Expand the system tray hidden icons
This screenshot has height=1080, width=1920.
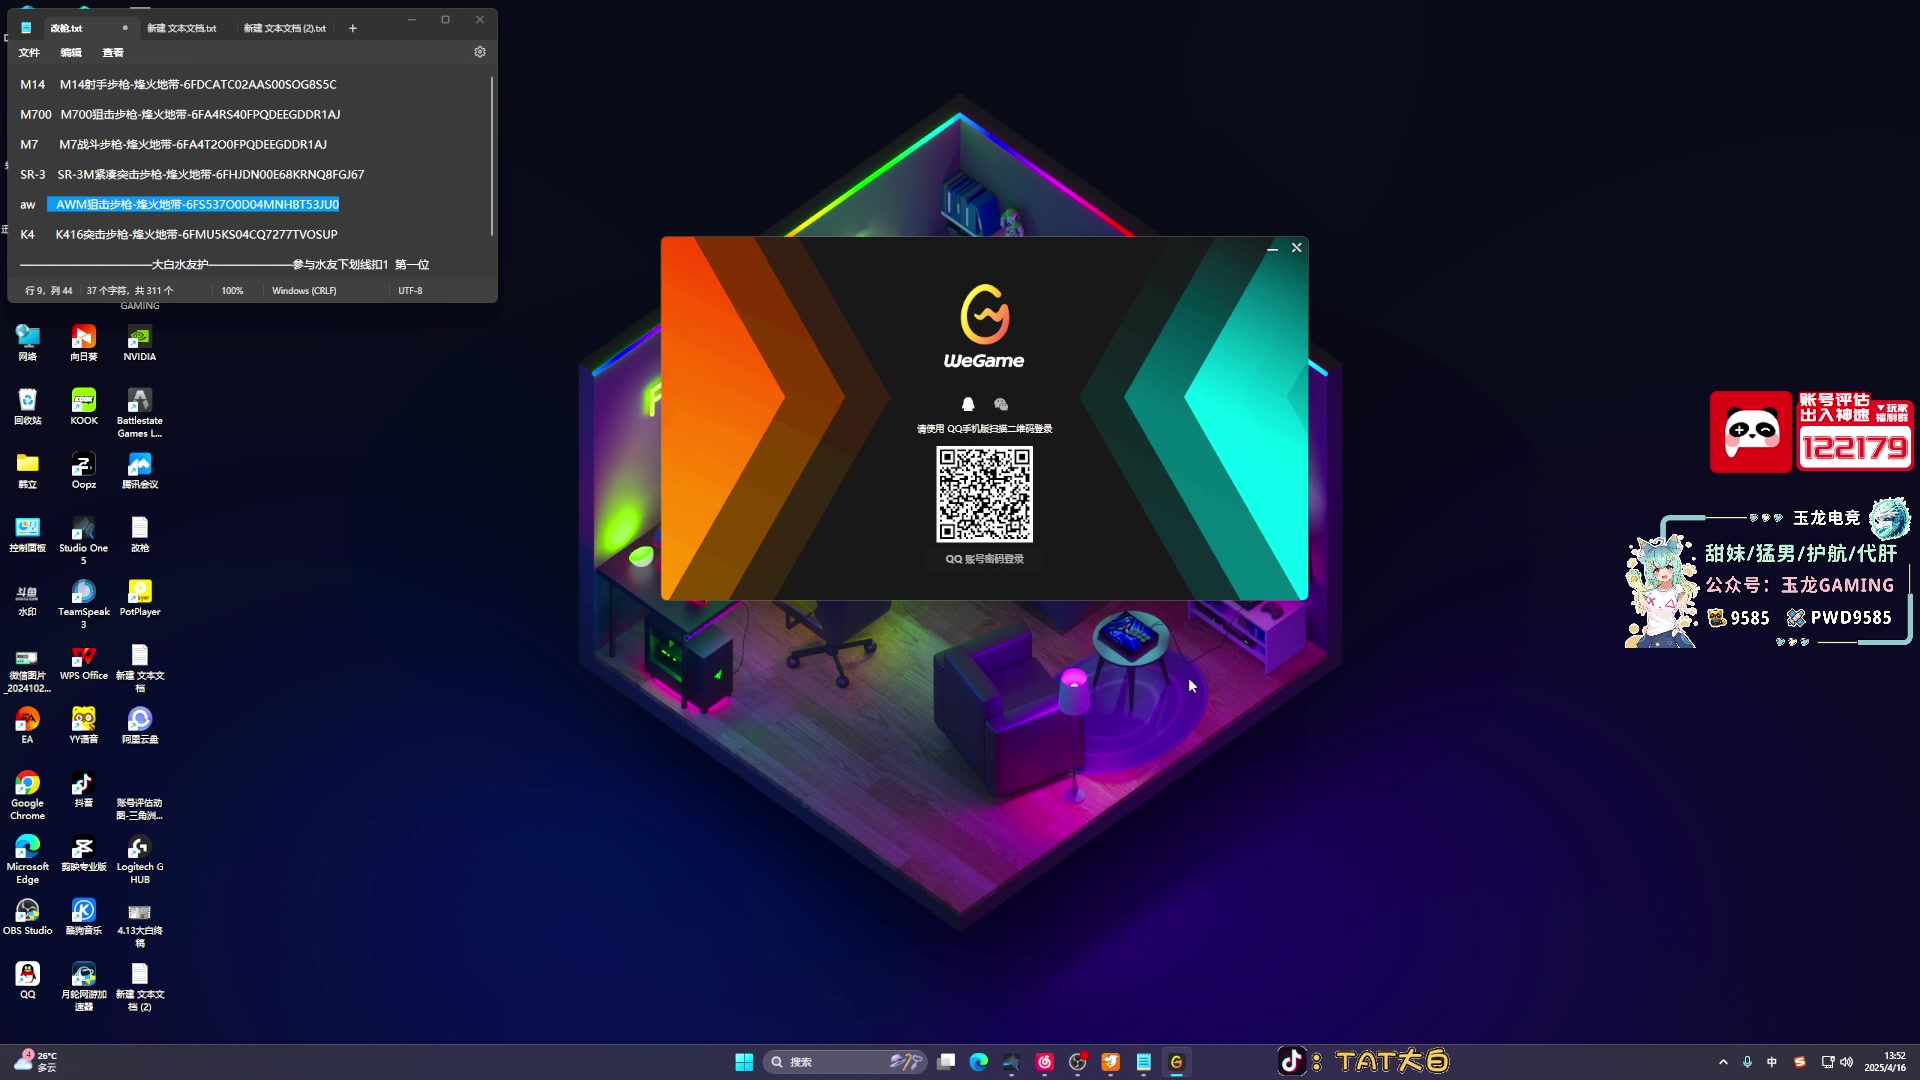[1723, 1062]
